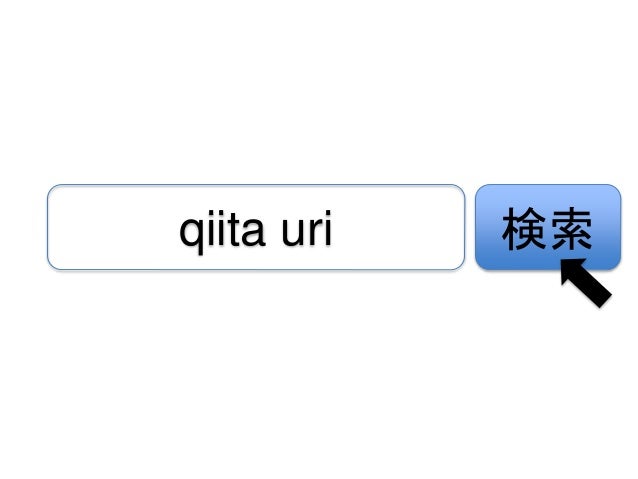Start the search for 'qiita uri'
Image resolution: width=638 pixels, height=479 pixels.
point(548,227)
